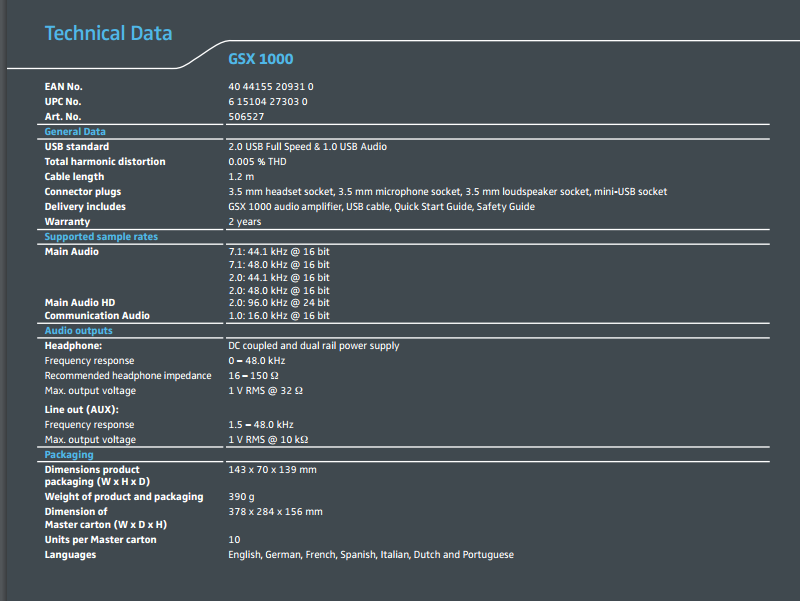Select the 'Communication Audio' label
The height and width of the screenshot is (601, 800).
coord(97,316)
